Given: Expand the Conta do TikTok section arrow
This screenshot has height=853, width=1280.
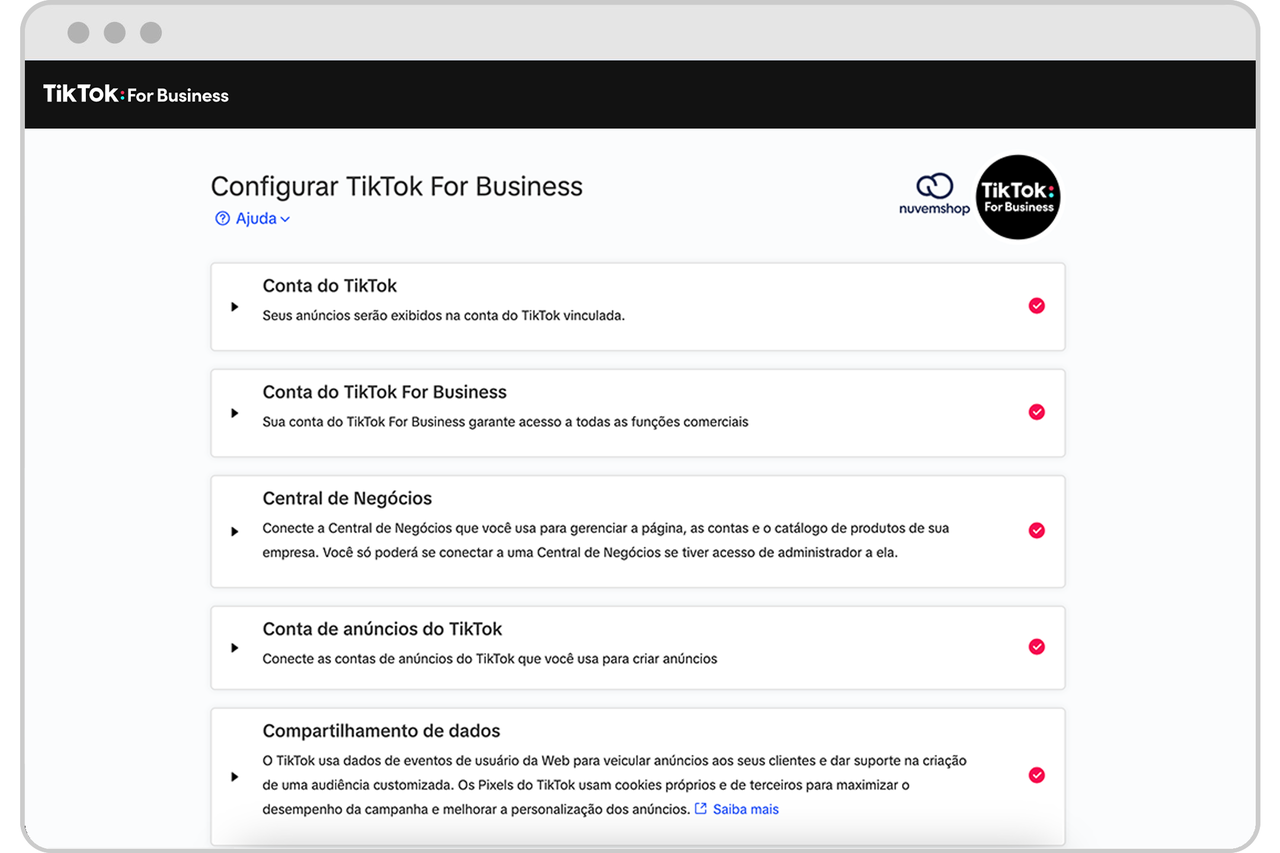Looking at the screenshot, I should [235, 307].
